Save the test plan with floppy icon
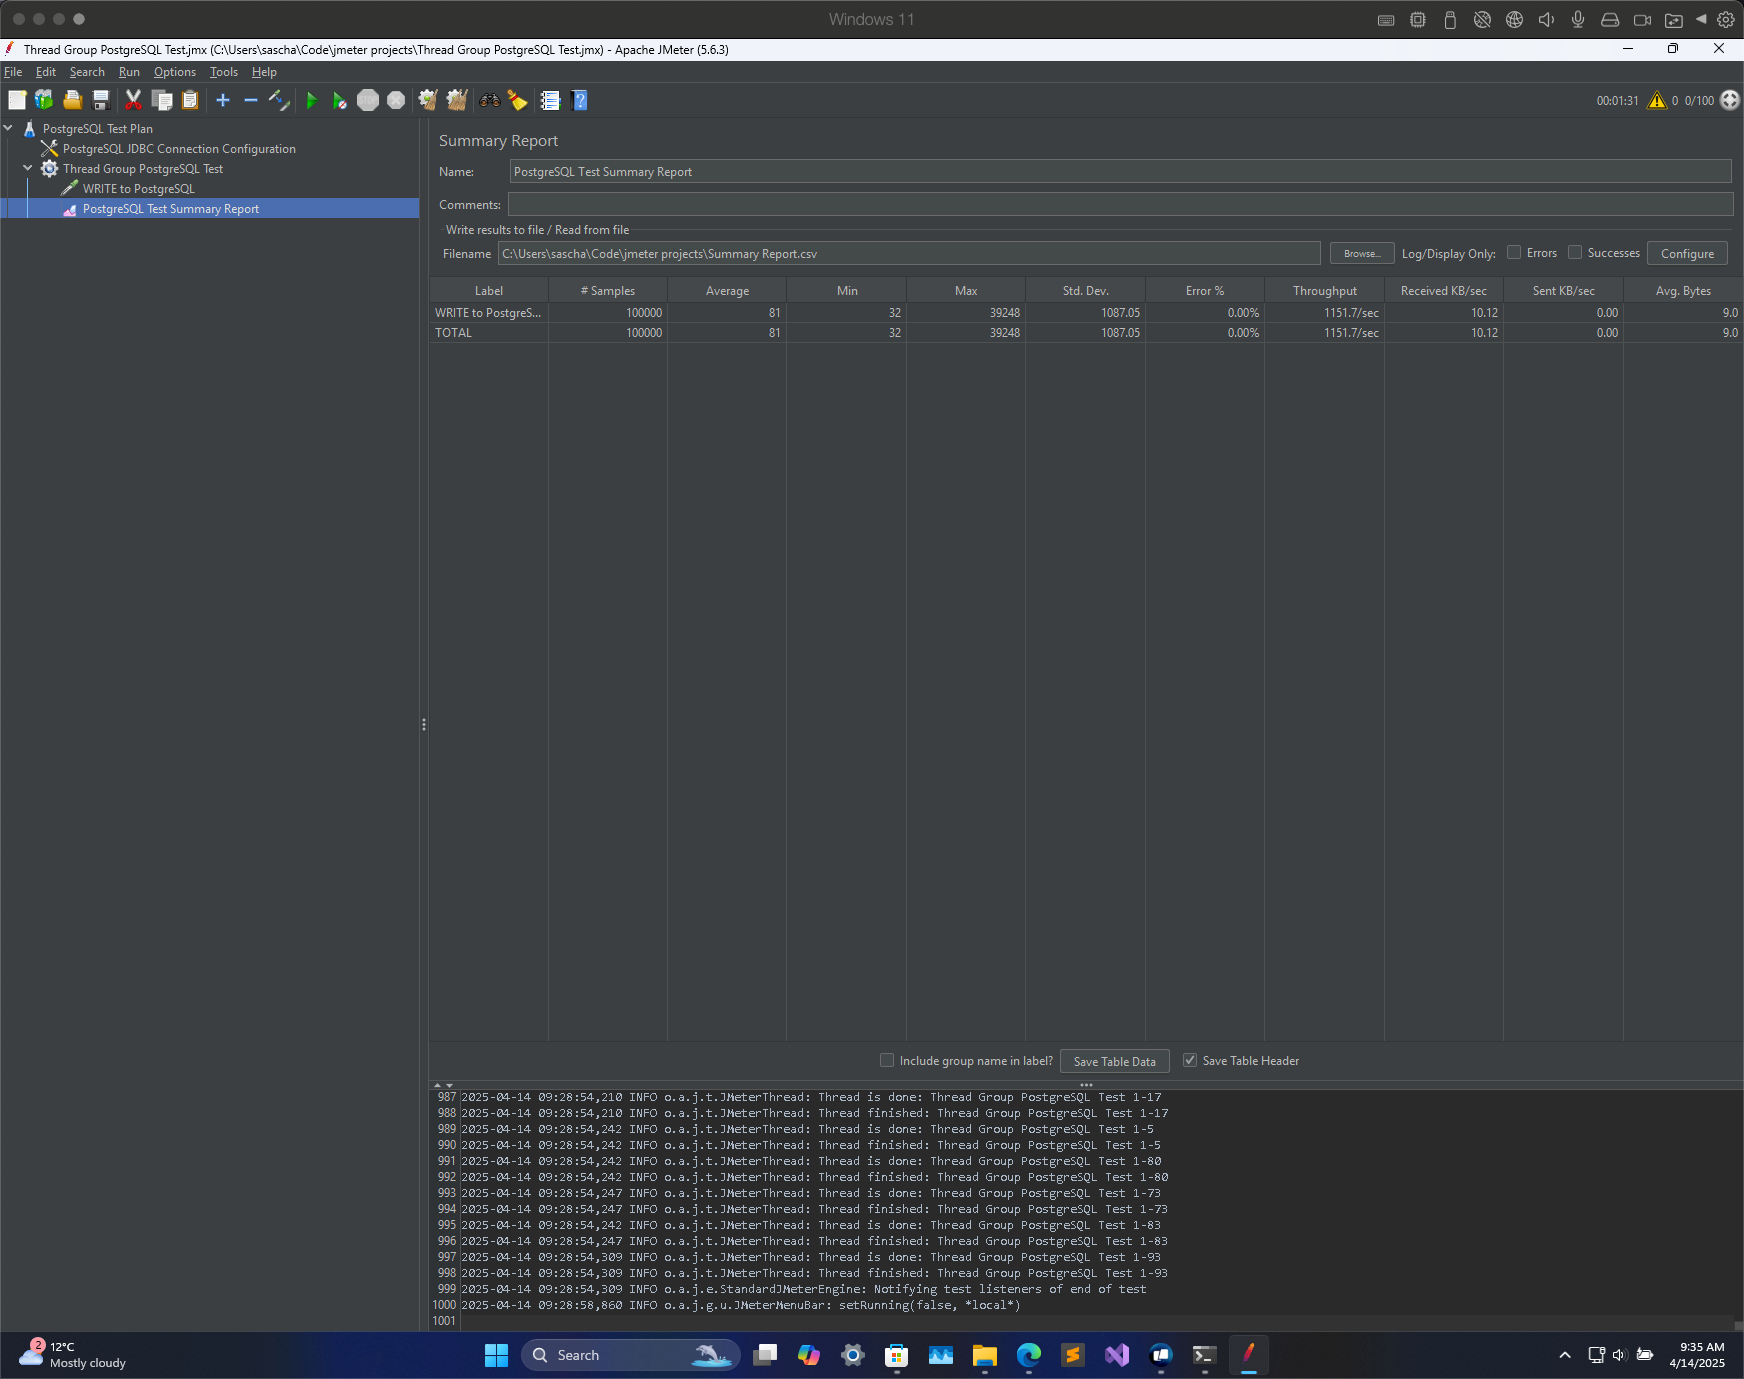 [x=101, y=100]
